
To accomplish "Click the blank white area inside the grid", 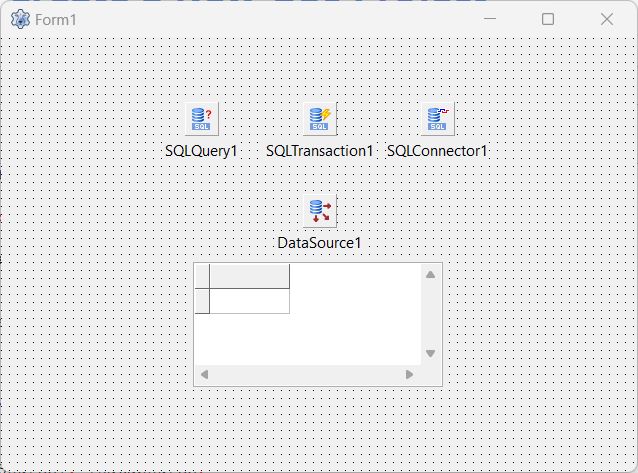I will point(350,330).
